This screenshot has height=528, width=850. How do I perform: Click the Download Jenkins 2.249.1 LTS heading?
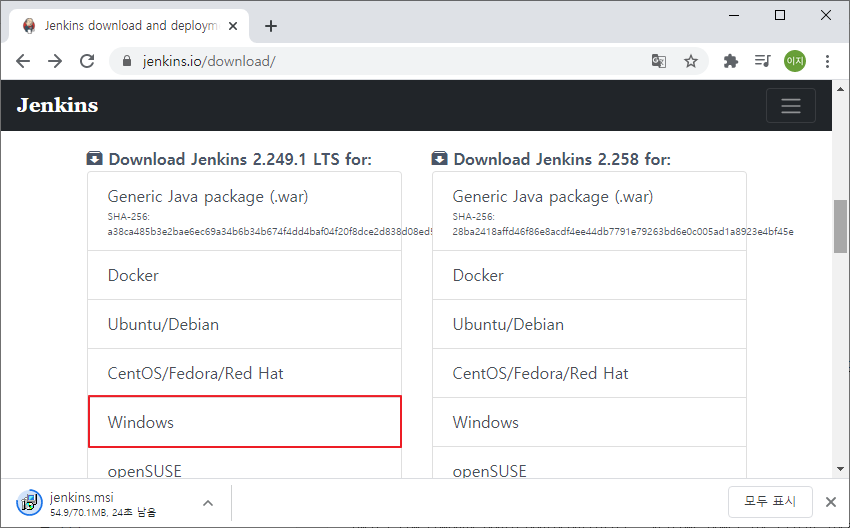click(x=240, y=159)
